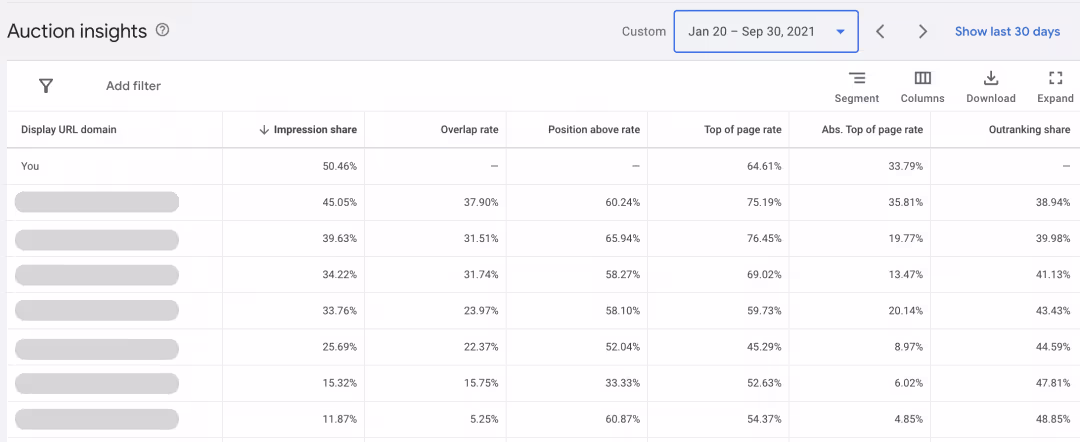
Task: Sort by Impression share column
Action: tap(309, 129)
